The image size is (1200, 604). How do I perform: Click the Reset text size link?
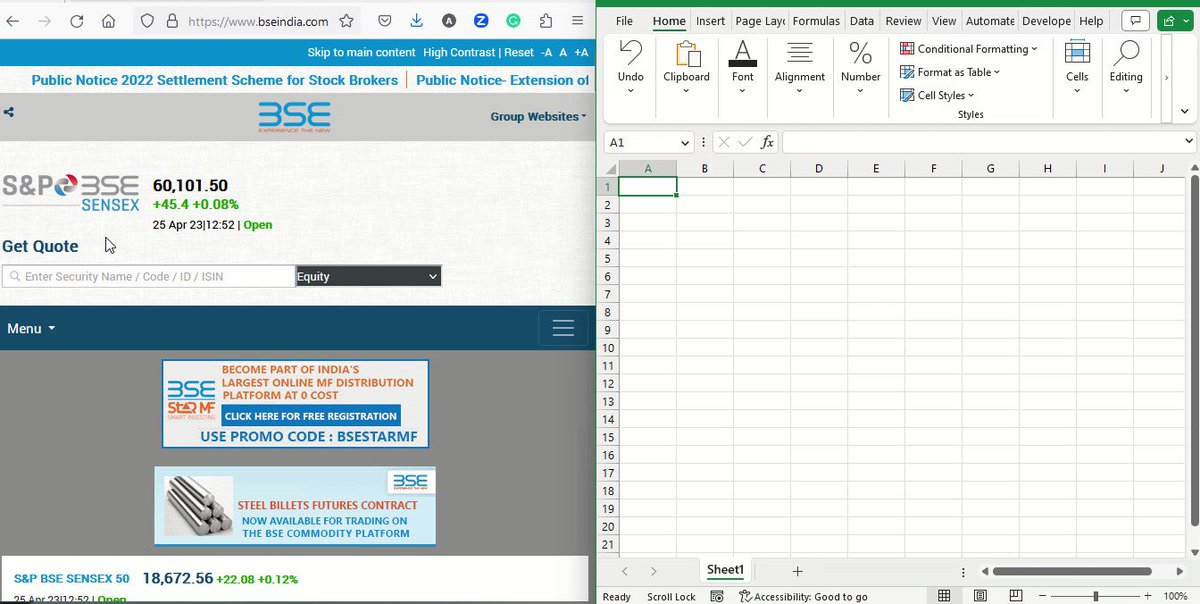(x=519, y=52)
